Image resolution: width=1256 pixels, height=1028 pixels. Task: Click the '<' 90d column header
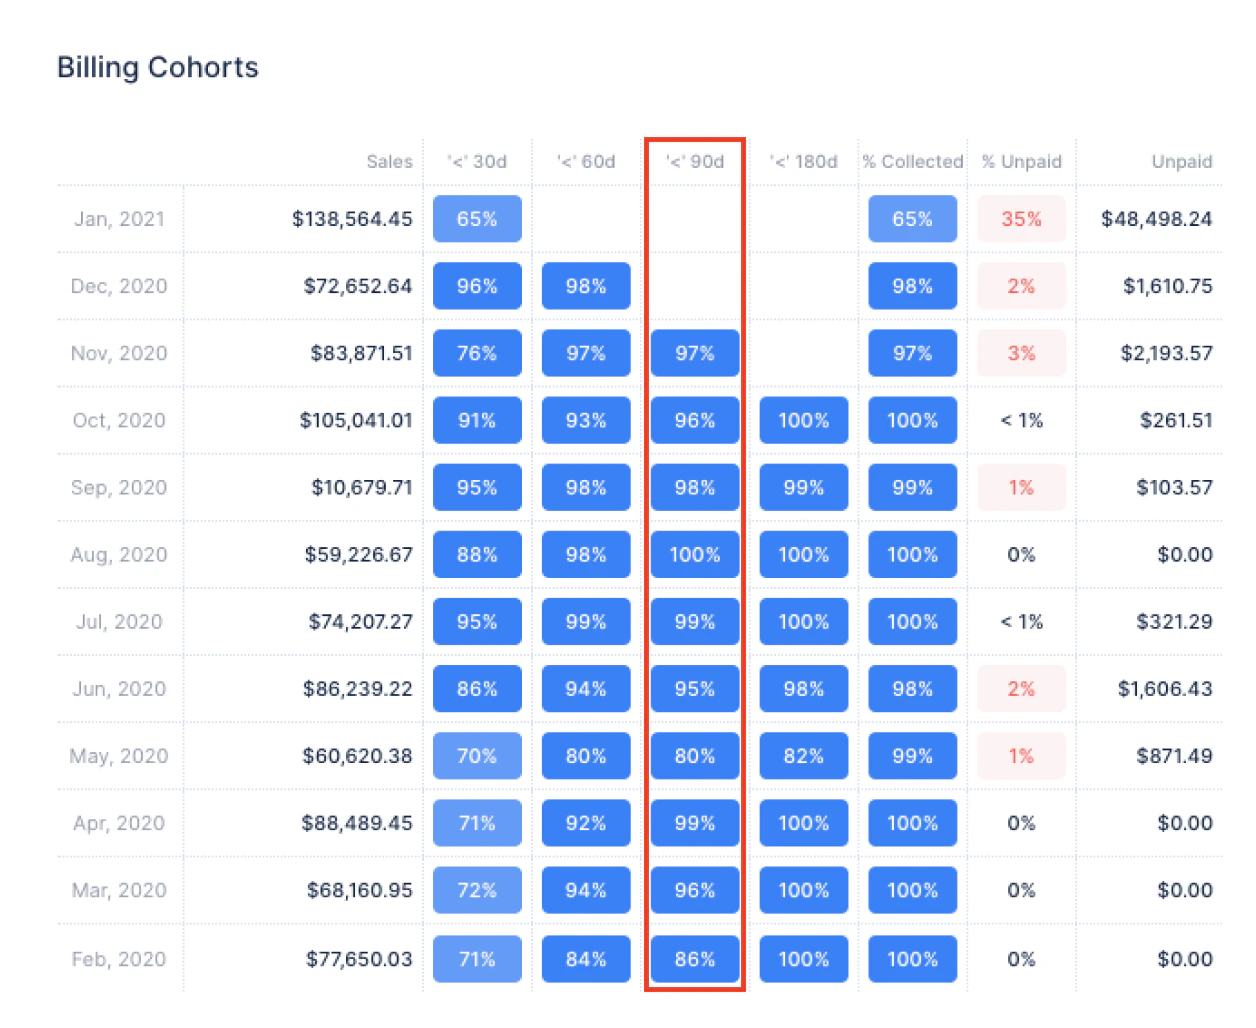695,162
